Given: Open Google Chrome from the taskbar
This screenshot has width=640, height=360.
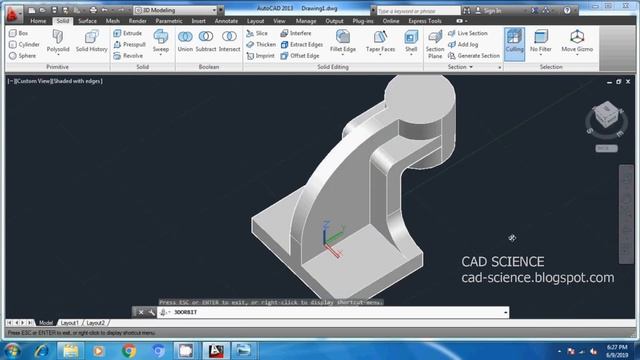Looking at the screenshot, I should coord(129,351).
